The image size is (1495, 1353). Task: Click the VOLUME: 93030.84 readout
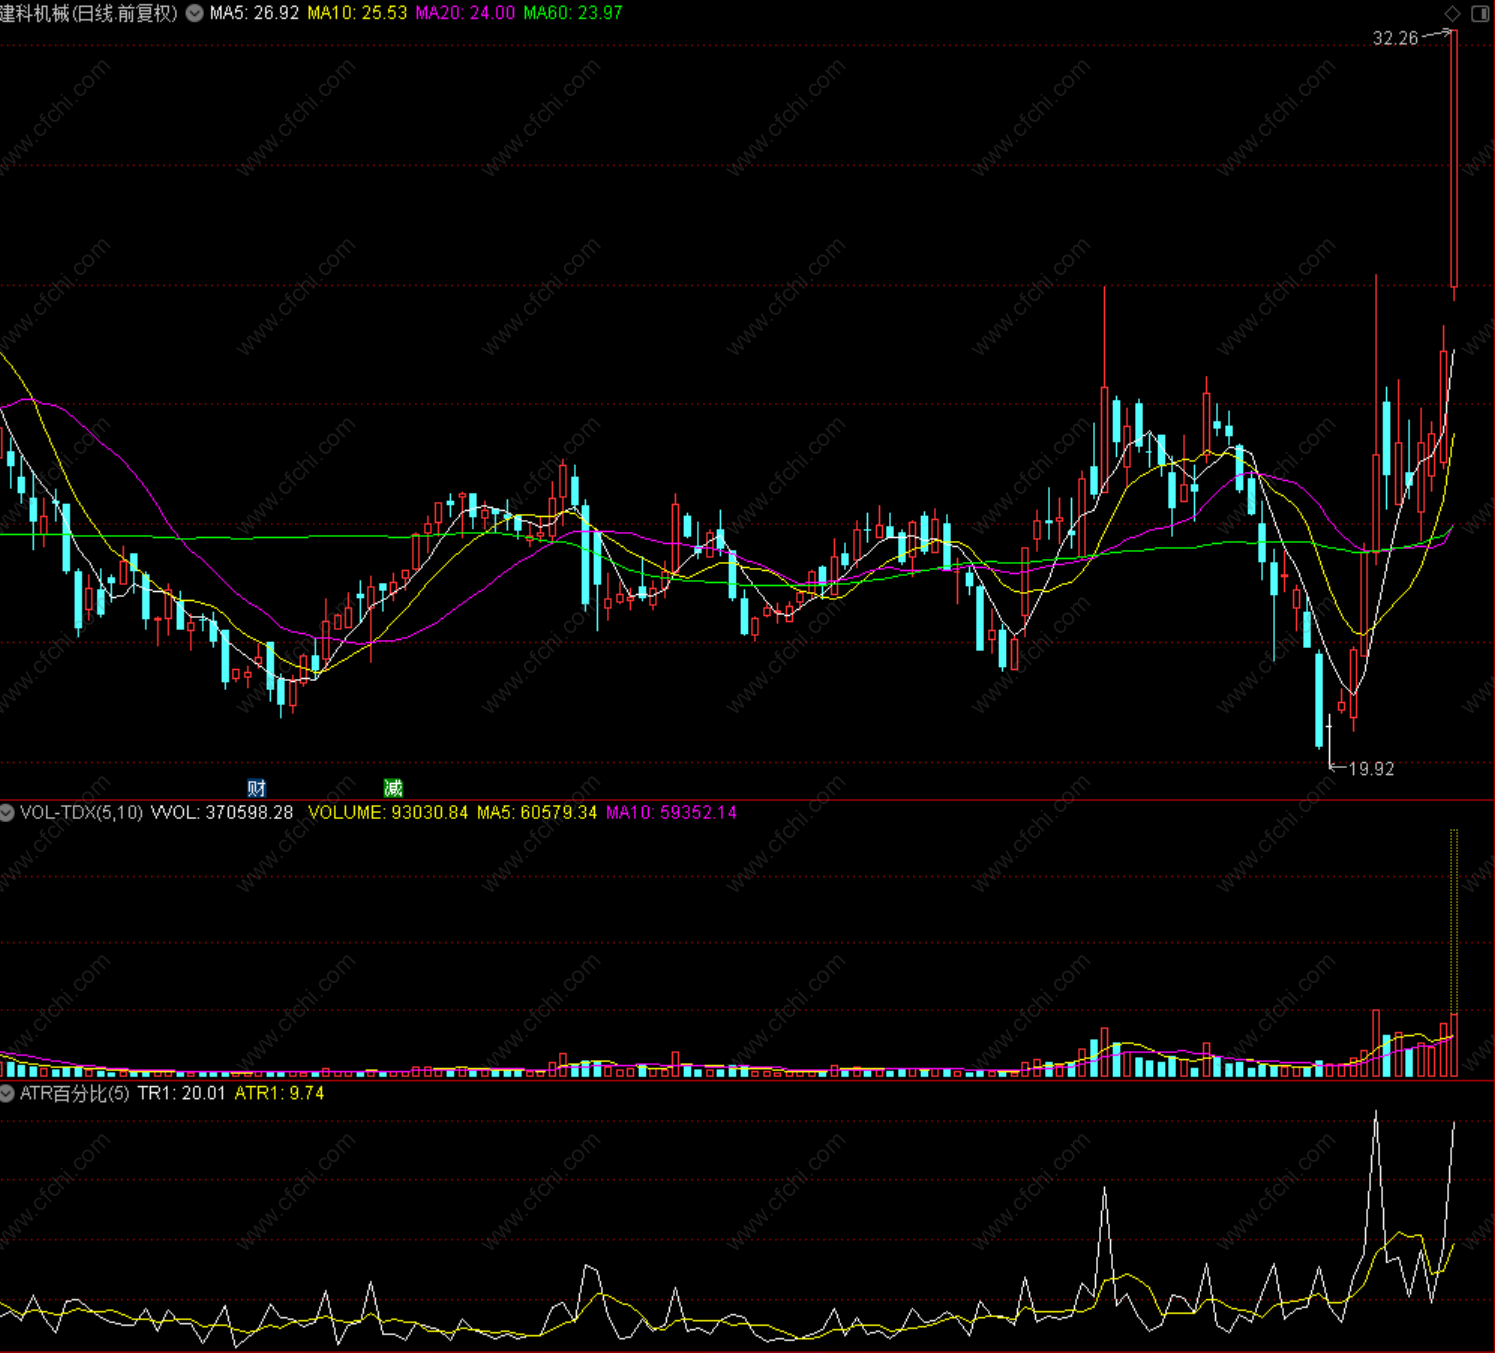tap(388, 812)
